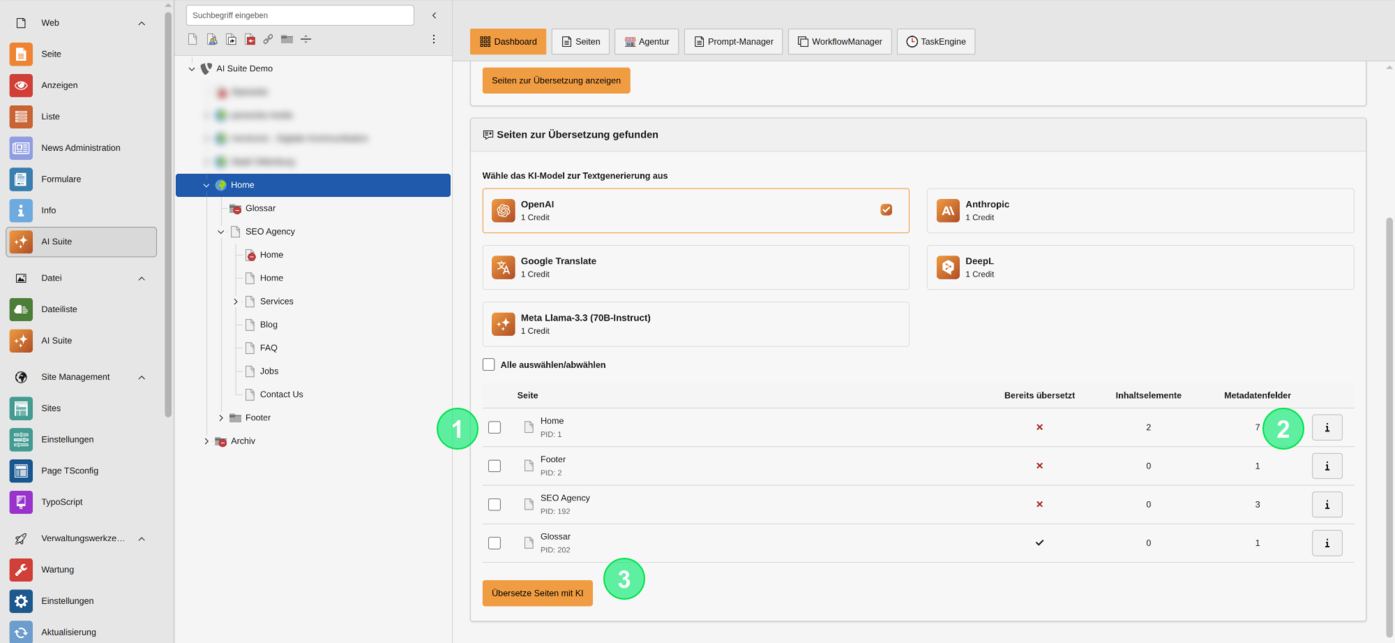Open the Einstellungen module with the gear icon
The height and width of the screenshot is (643, 1395).
81,601
